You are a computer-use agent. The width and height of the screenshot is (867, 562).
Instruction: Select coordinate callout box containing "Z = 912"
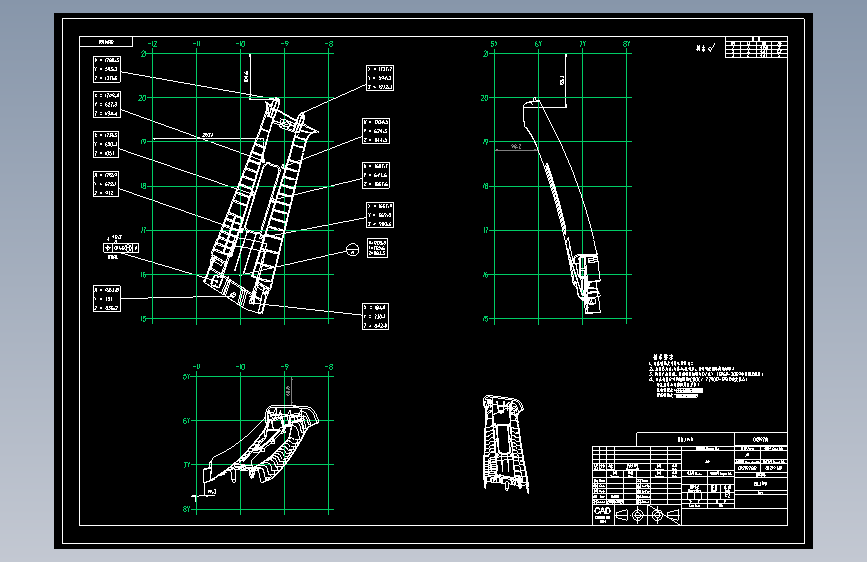tap(106, 184)
